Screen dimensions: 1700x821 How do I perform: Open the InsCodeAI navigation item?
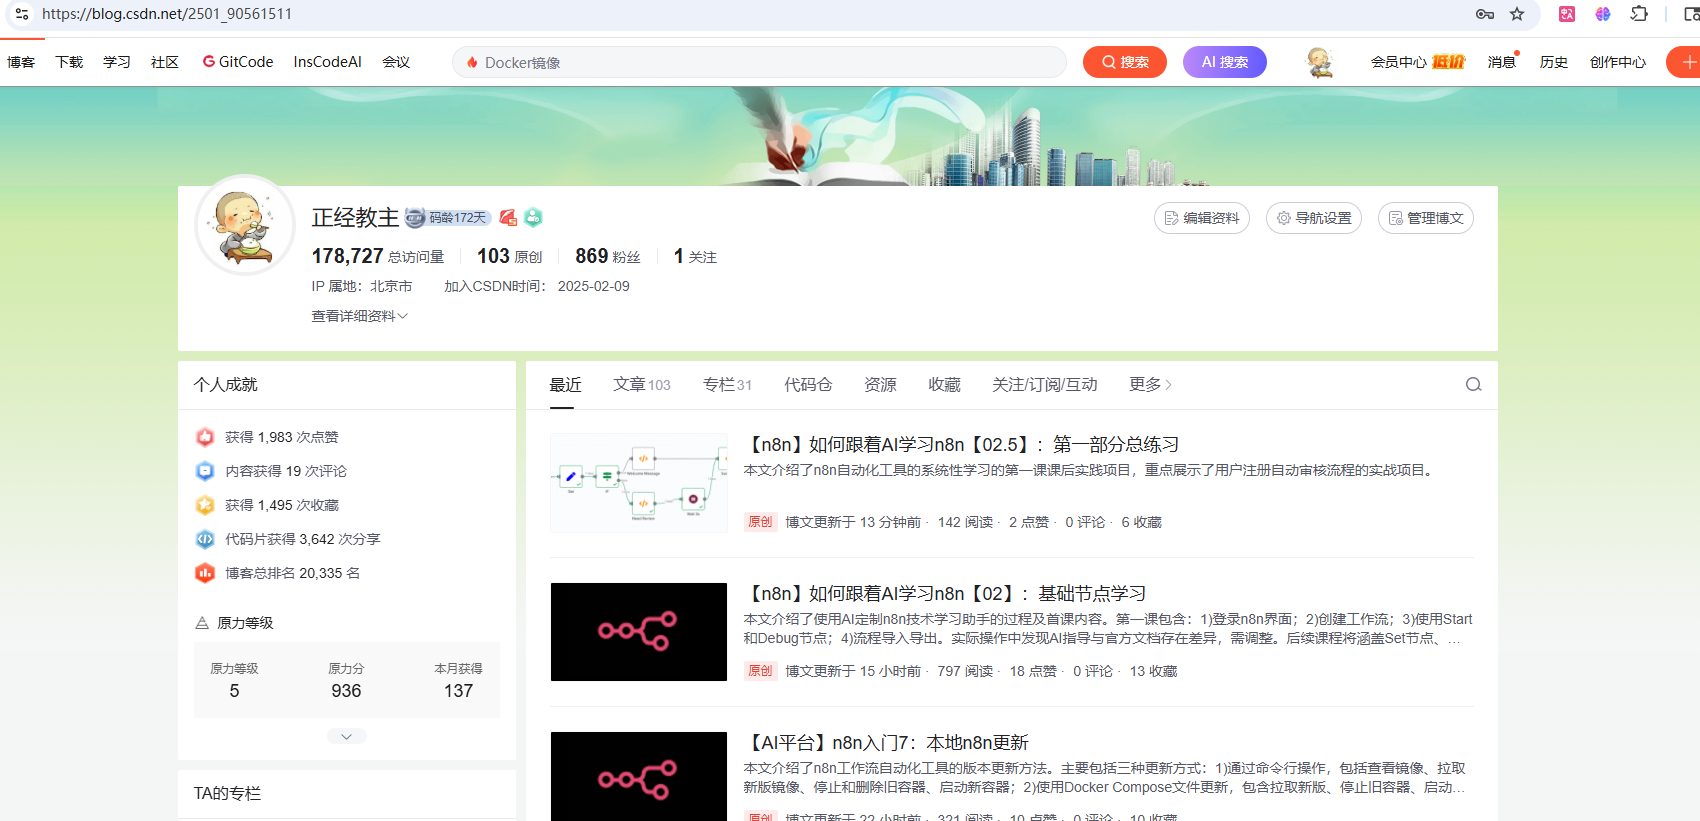327,62
